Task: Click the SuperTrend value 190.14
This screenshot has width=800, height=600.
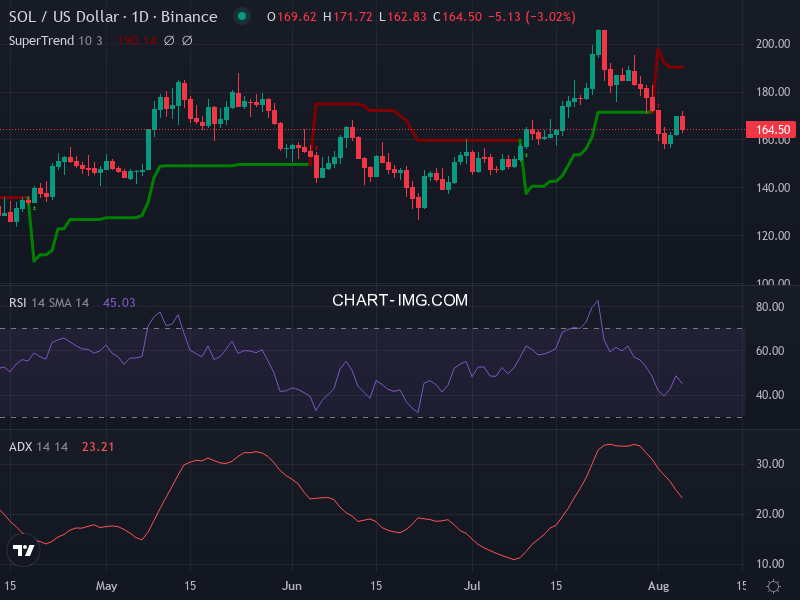Action: pos(137,41)
